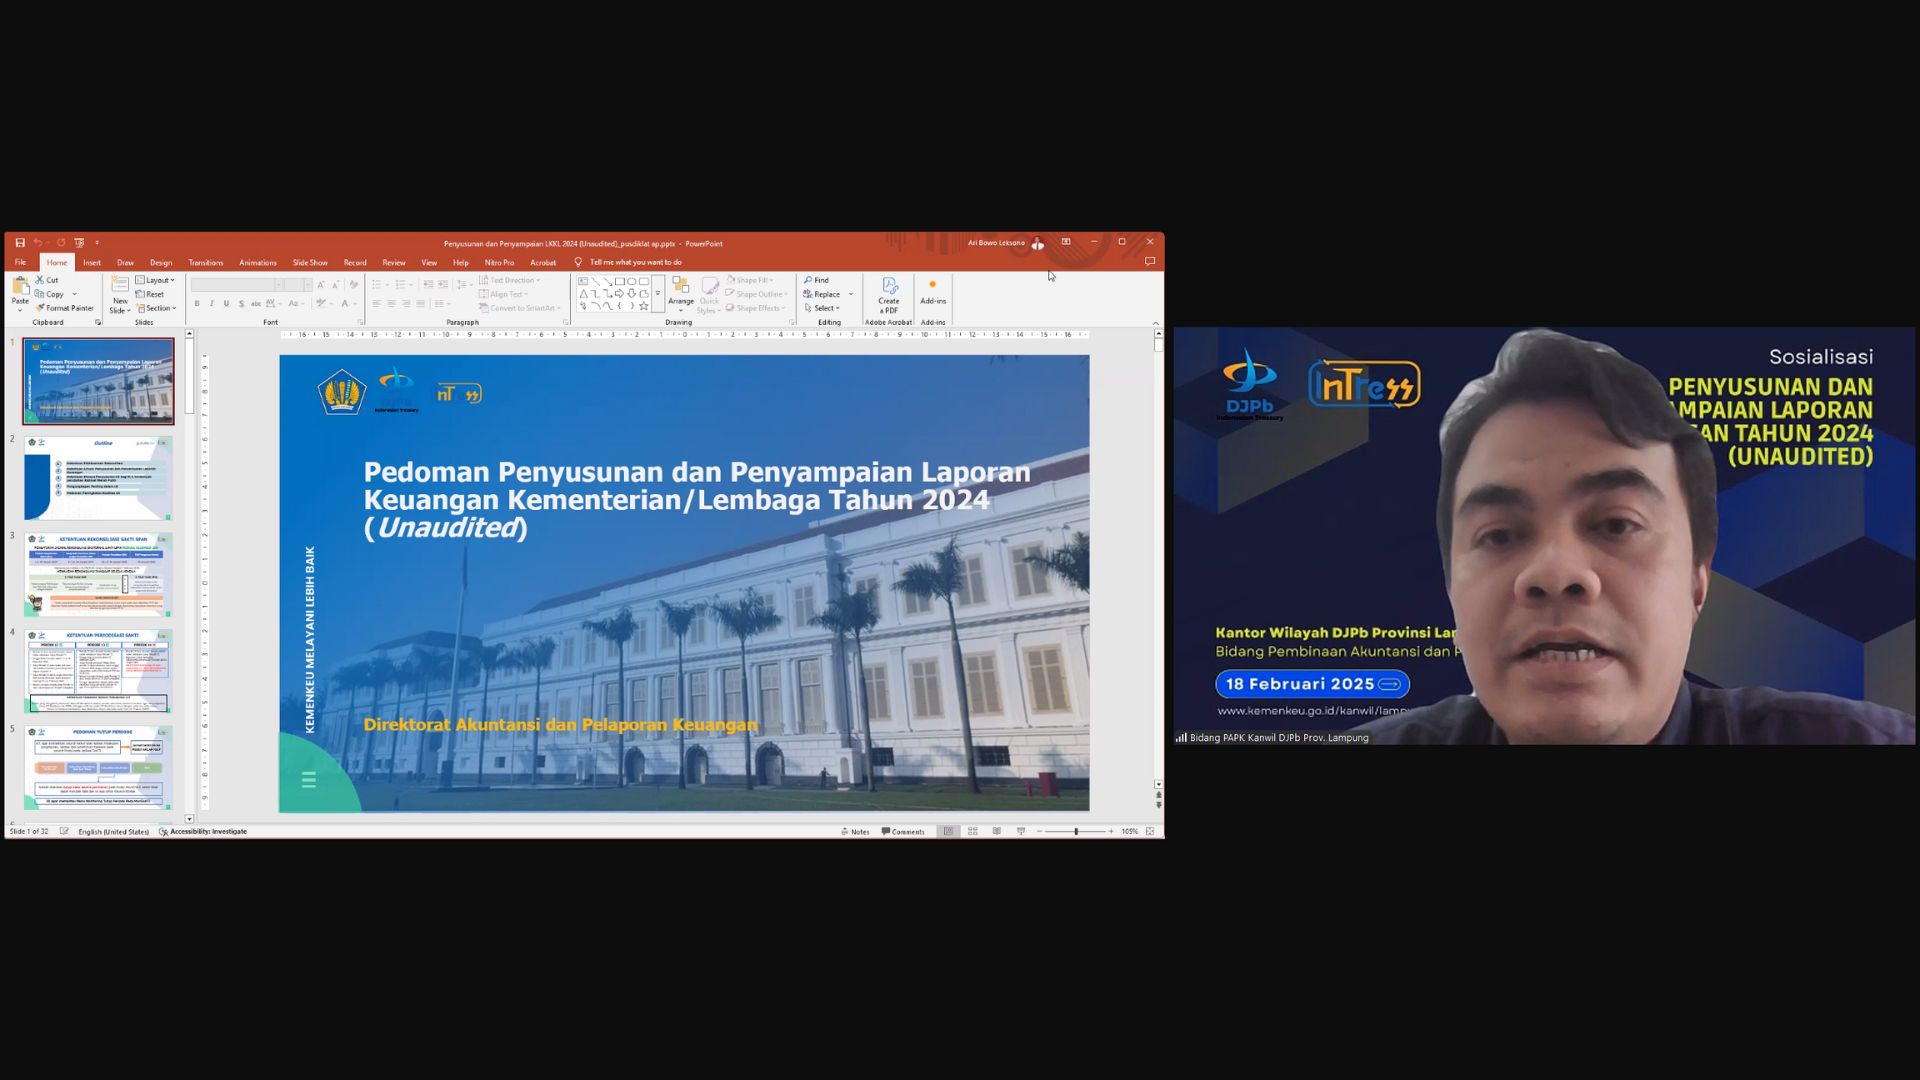Click Accessibility: Investigate in status bar
Viewport: 1920px width, 1080px height.
click(x=204, y=831)
